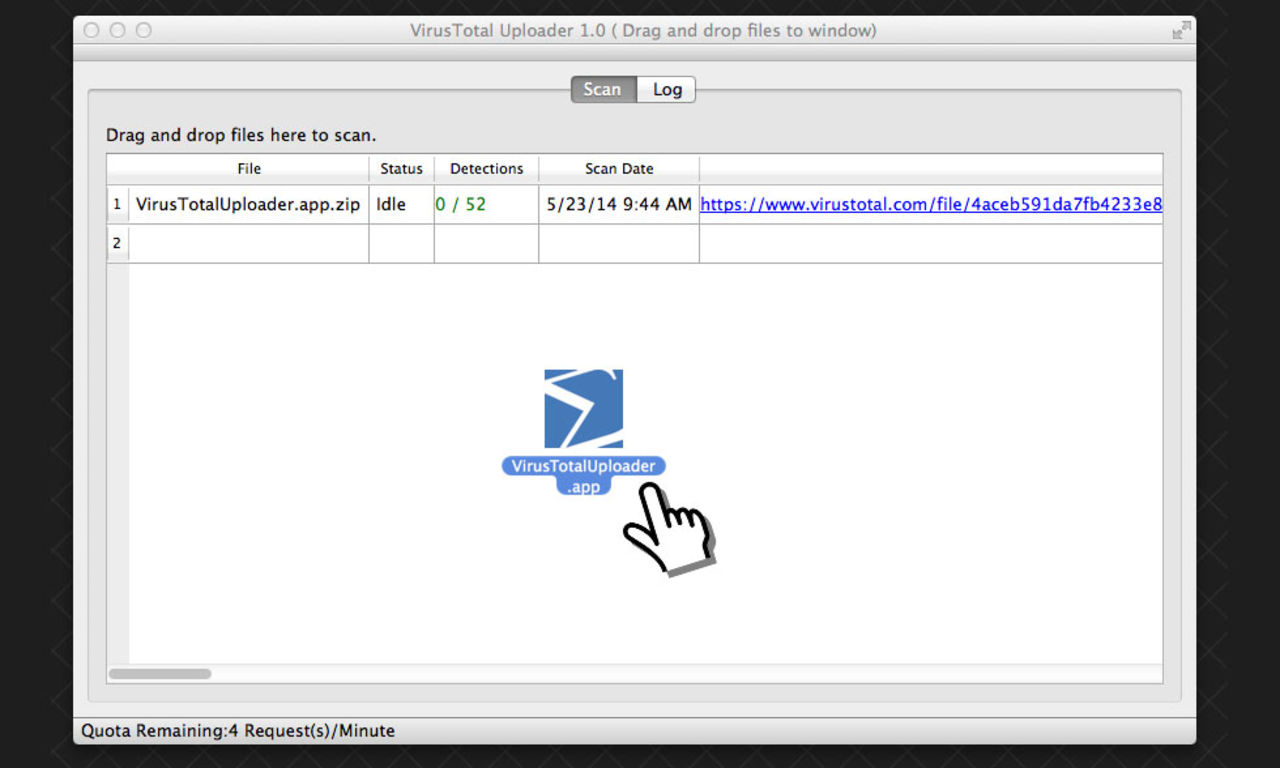Click the row number 1 cell
This screenshot has width=1280, height=768.
(117, 204)
